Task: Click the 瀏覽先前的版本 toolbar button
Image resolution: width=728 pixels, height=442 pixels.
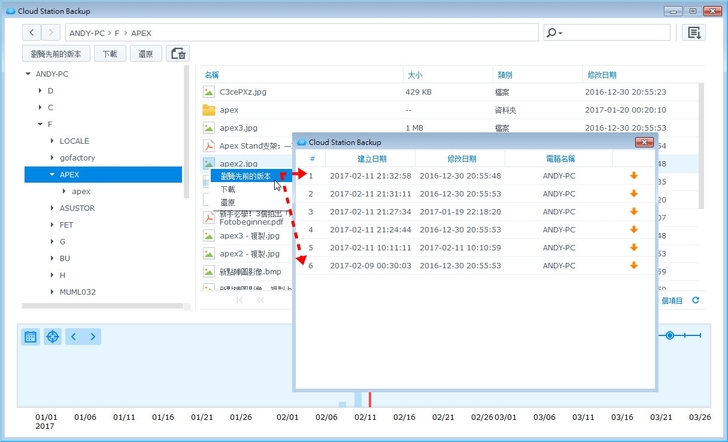Action: click(x=56, y=54)
